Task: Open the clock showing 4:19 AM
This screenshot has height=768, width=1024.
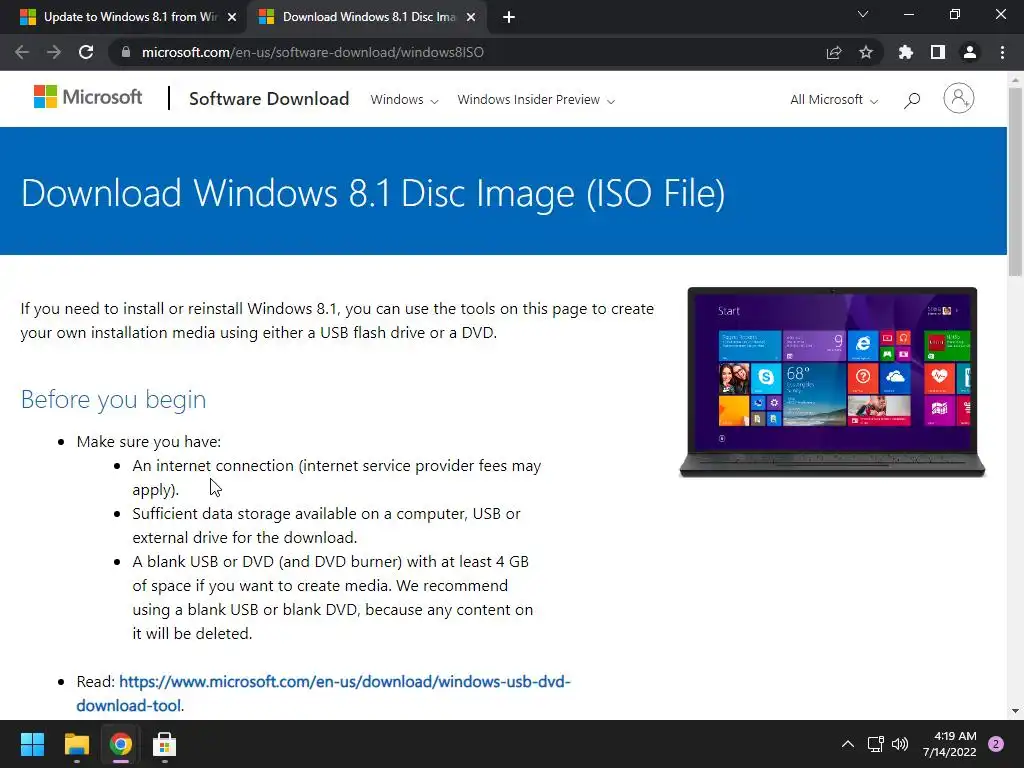Action: point(950,744)
